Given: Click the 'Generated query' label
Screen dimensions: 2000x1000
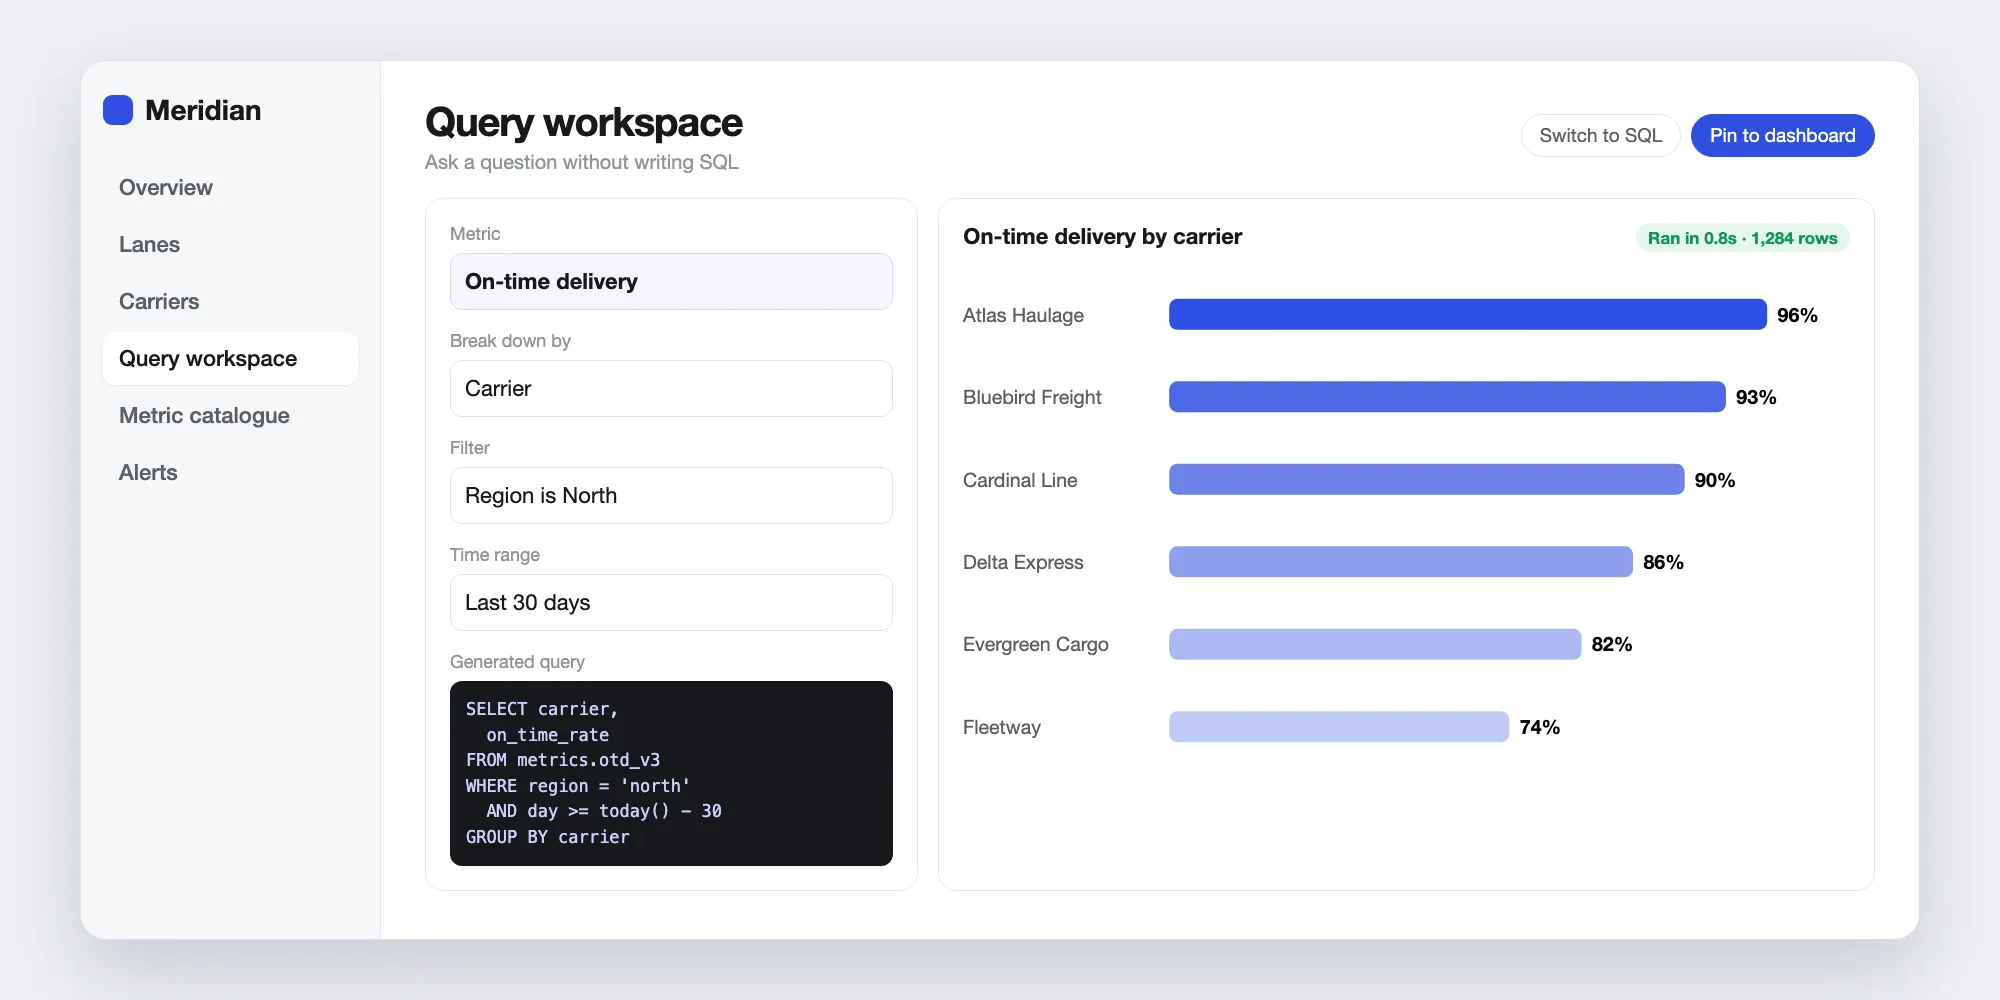Looking at the screenshot, I should (517, 661).
